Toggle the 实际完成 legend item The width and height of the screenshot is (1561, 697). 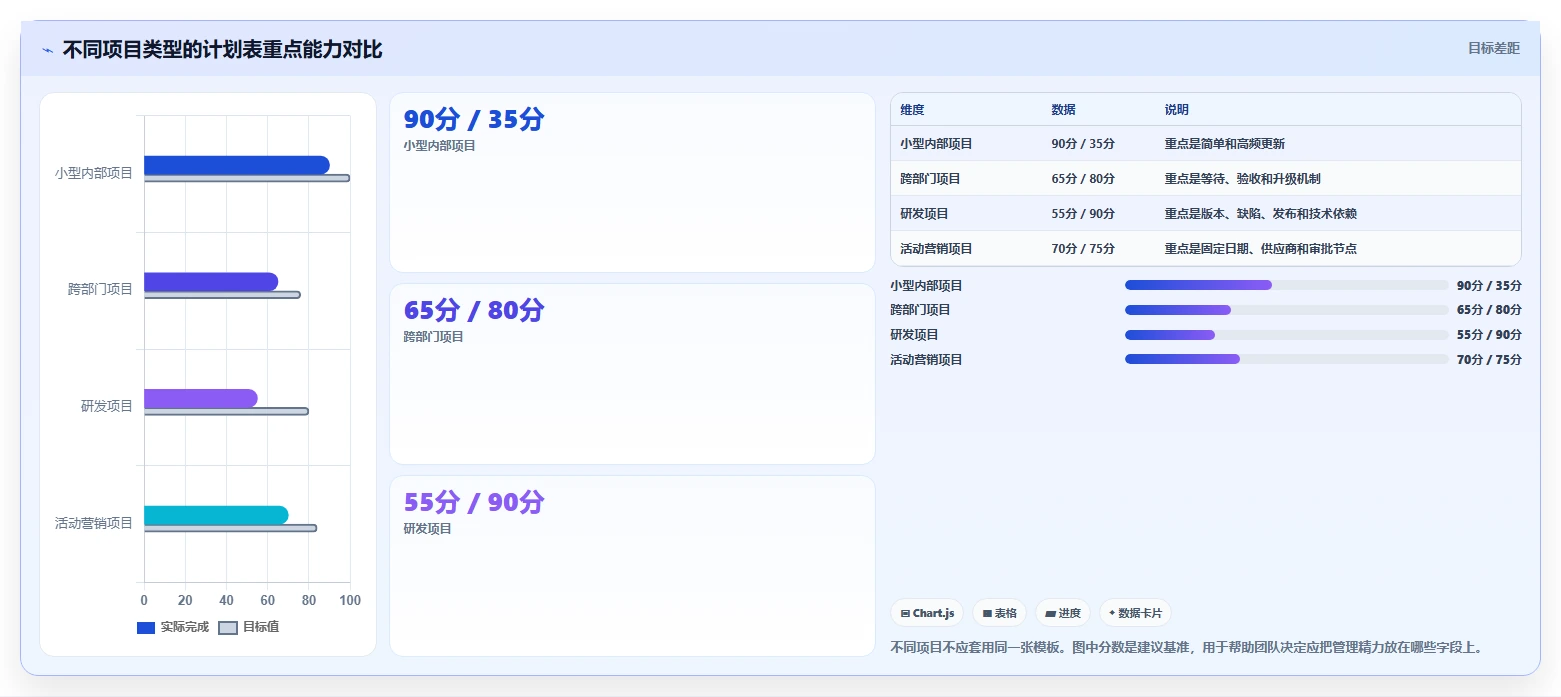pos(173,627)
